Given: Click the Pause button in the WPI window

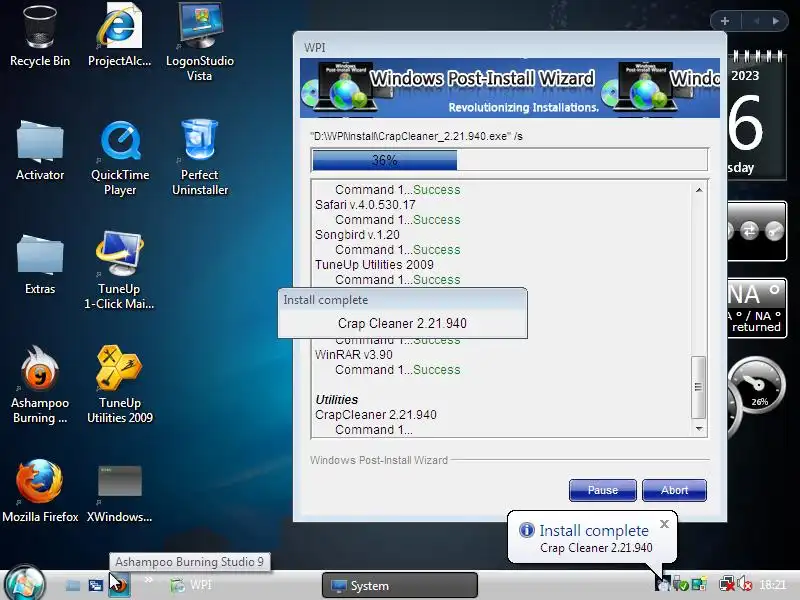Looking at the screenshot, I should pyautogui.click(x=603, y=490).
